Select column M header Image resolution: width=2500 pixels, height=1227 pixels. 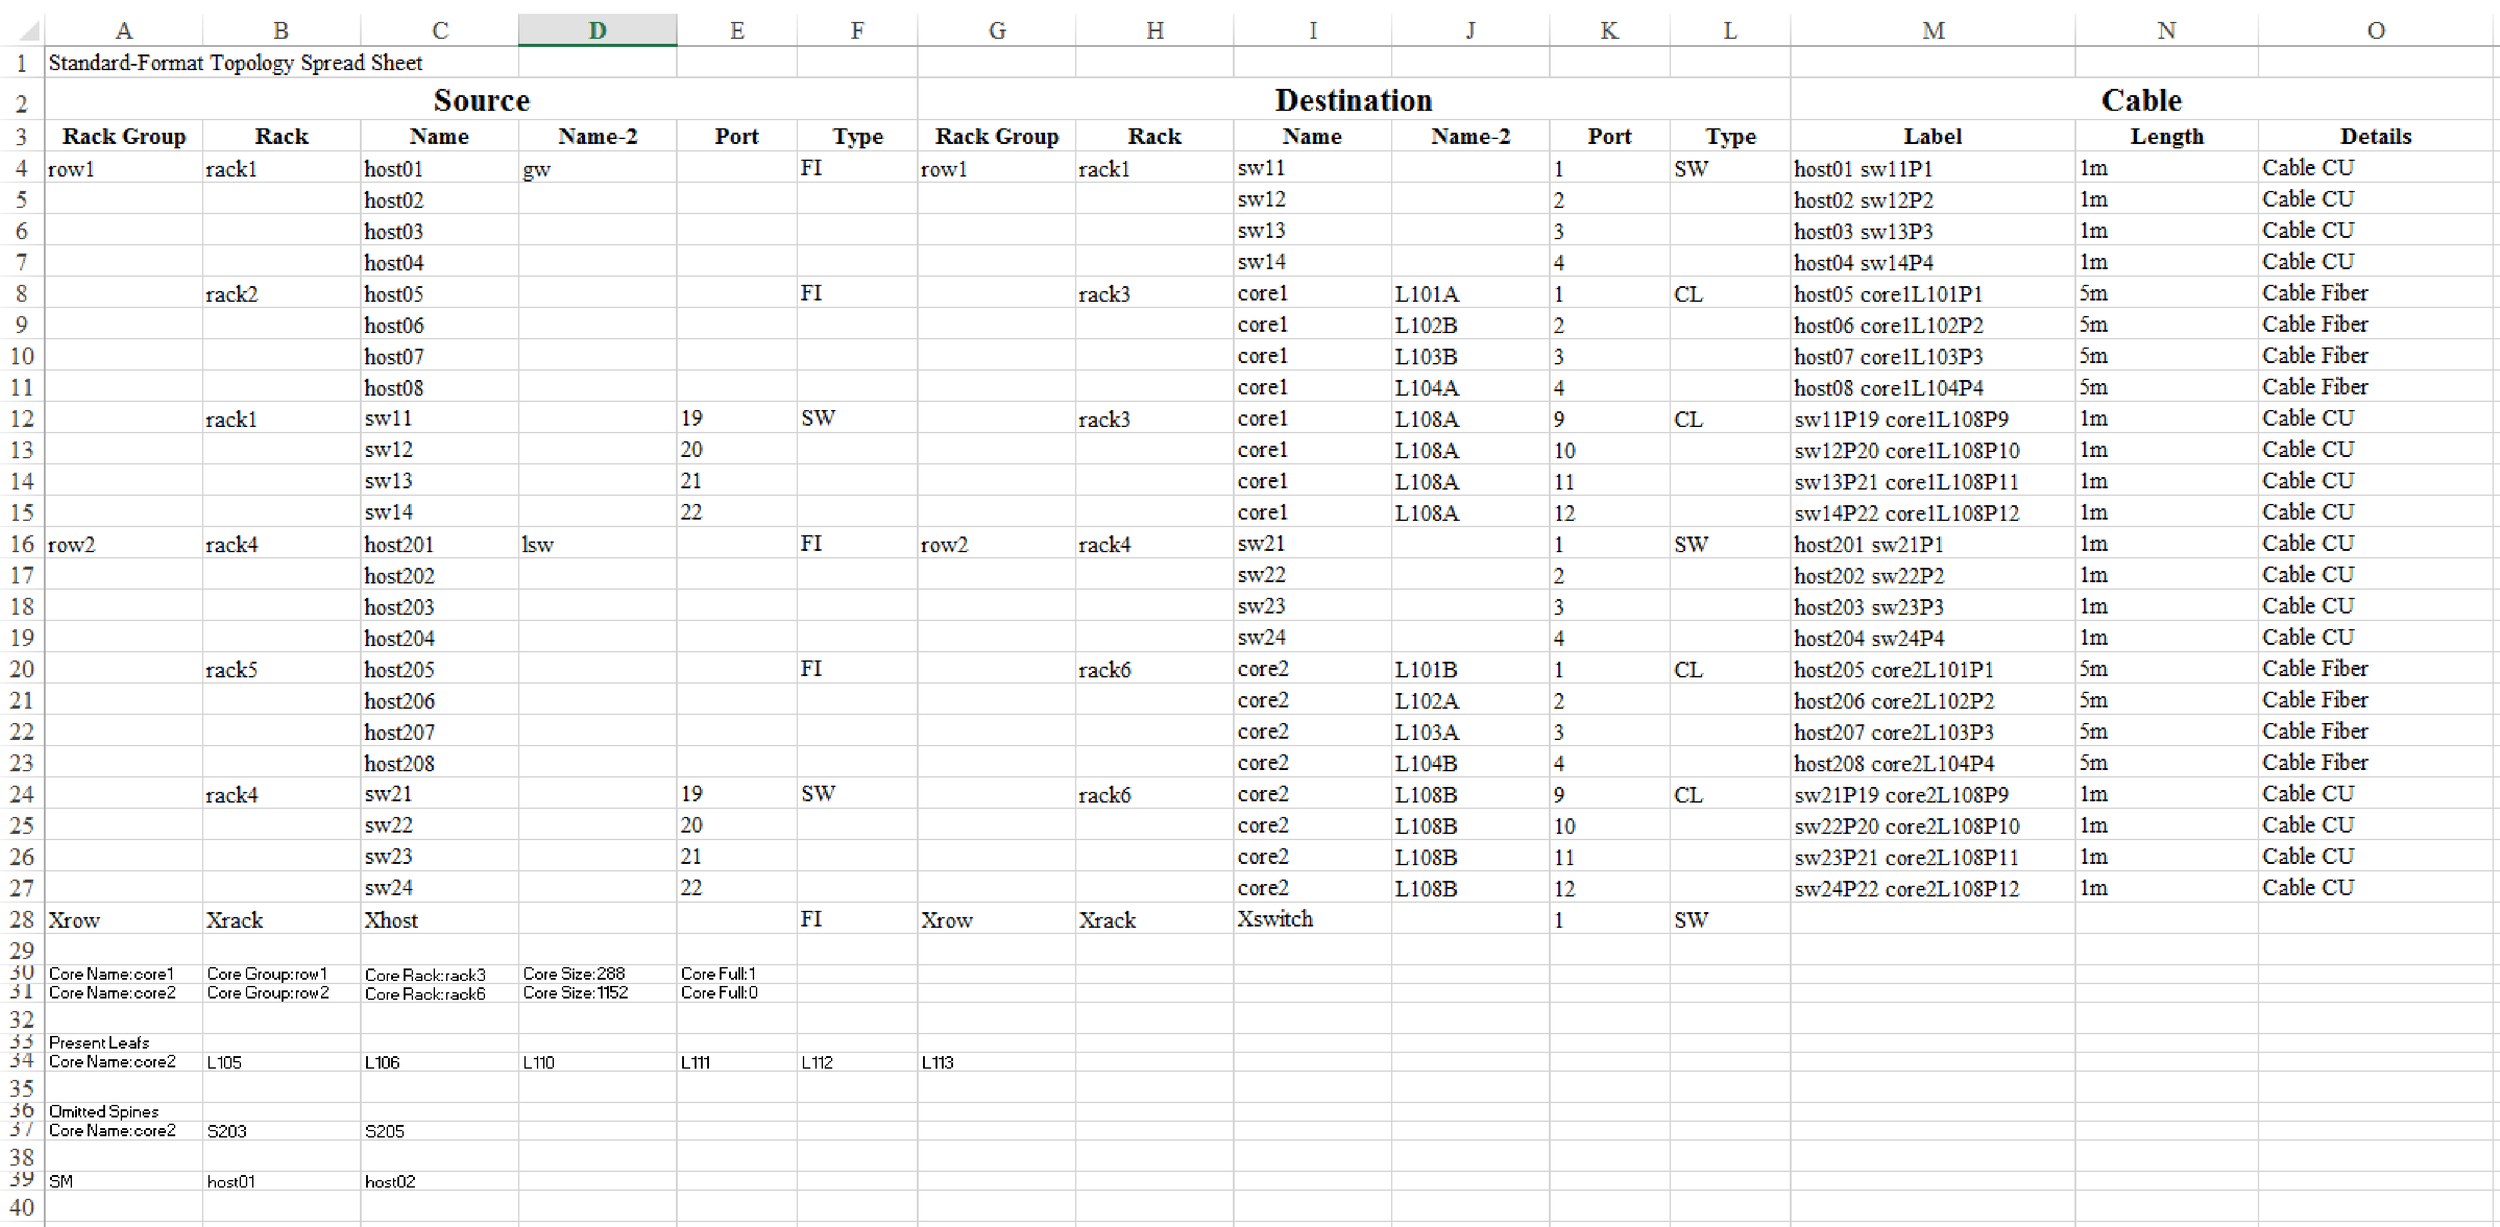point(1932,31)
